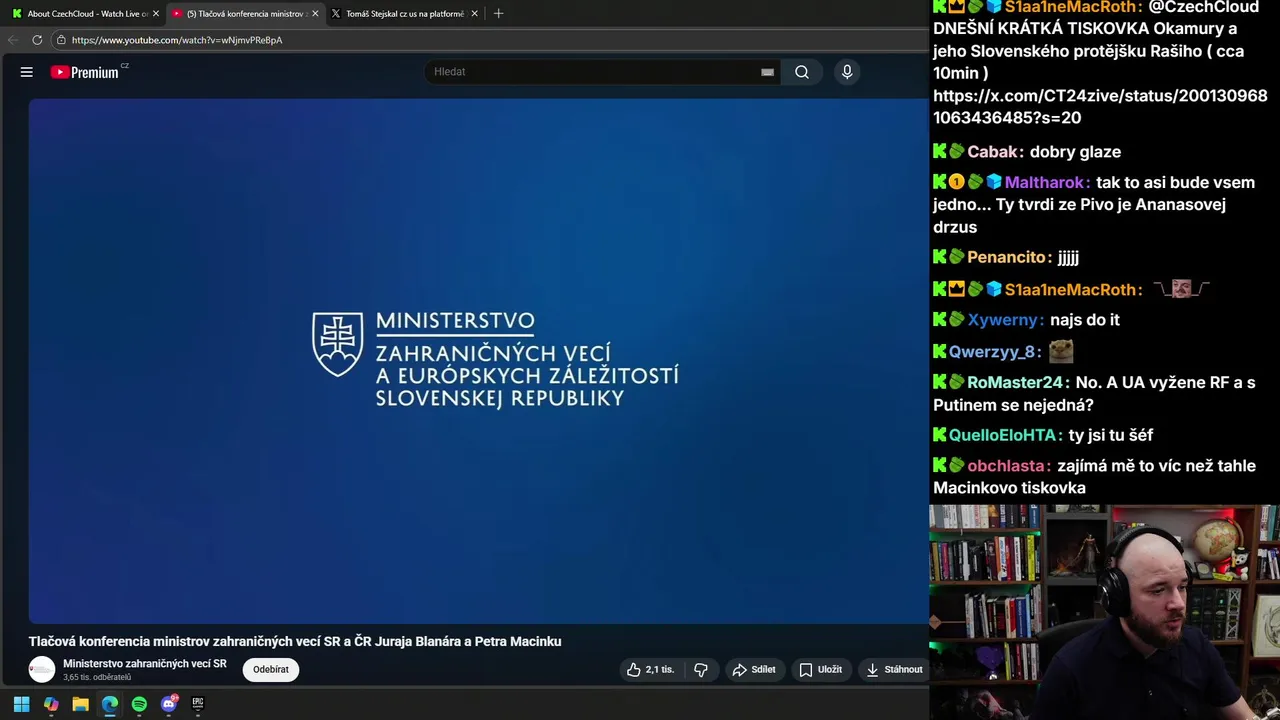The width and height of the screenshot is (1280, 720).
Task: Open Epic Games Launcher from the taskbar
Action: coord(198,704)
